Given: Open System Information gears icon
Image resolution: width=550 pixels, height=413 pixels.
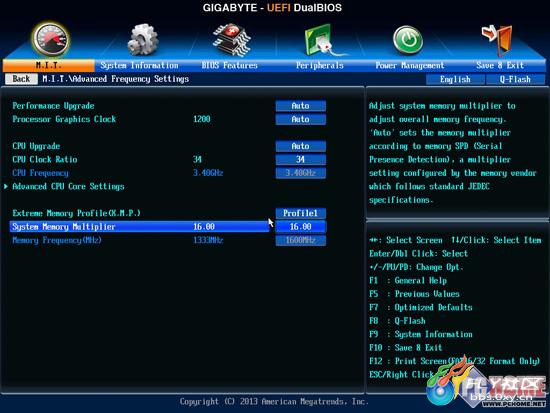Looking at the screenshot, I should pos(142,39).
